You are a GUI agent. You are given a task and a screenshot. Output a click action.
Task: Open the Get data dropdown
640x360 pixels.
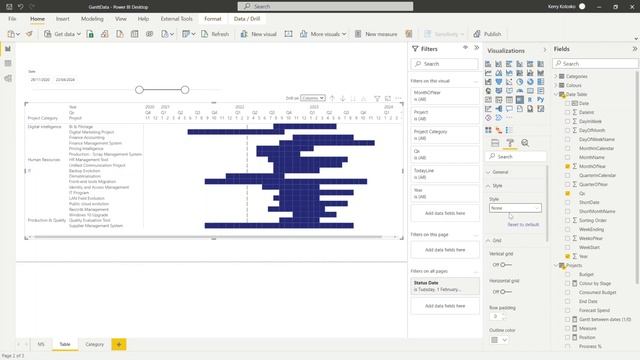pyautogui.click(x=62, y=34)
